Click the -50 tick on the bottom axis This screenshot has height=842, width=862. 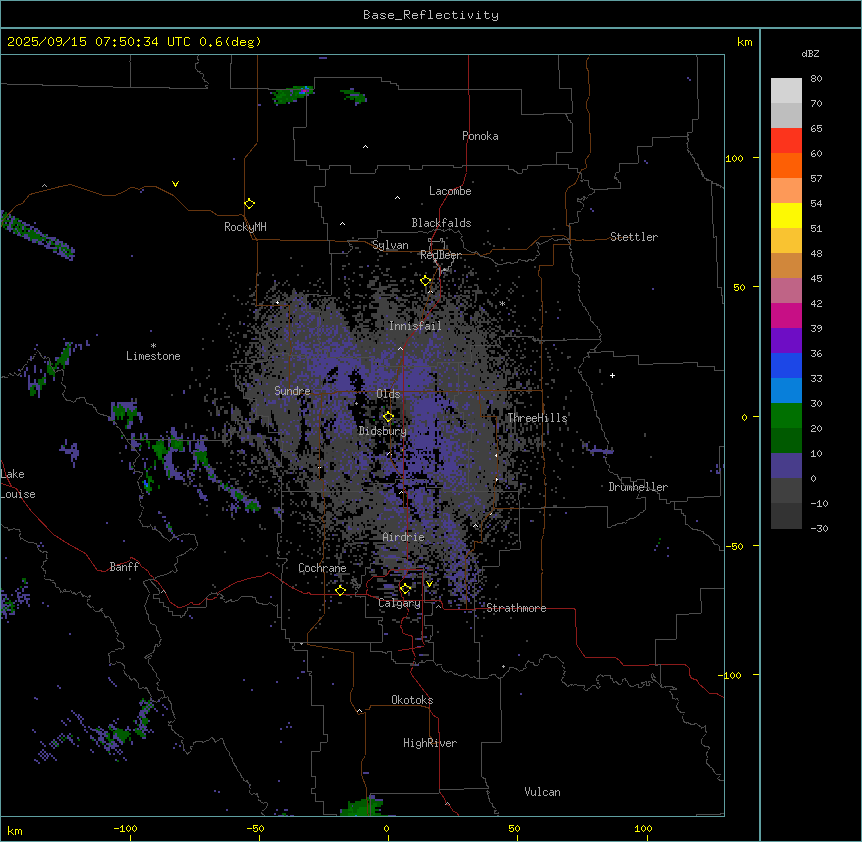coord(255,828)
